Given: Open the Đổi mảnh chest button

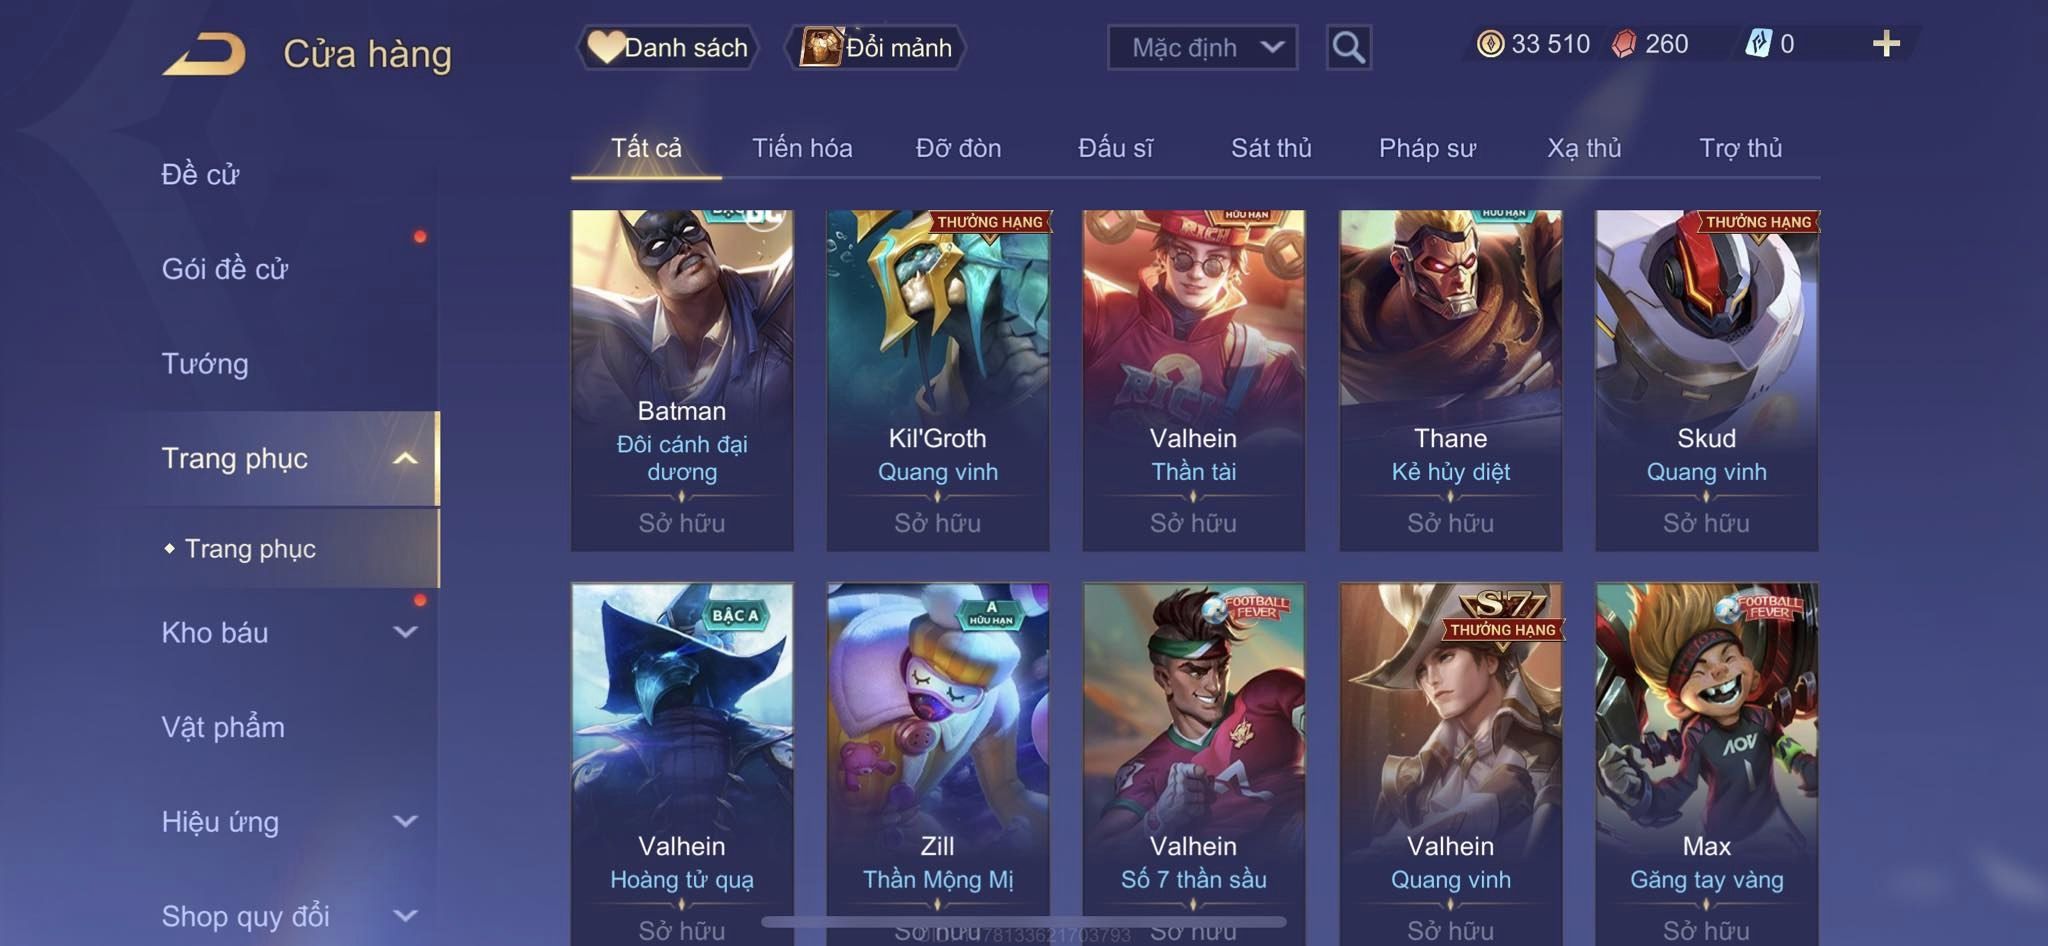Looking at the screenshot, I should (x=876, y=47).
